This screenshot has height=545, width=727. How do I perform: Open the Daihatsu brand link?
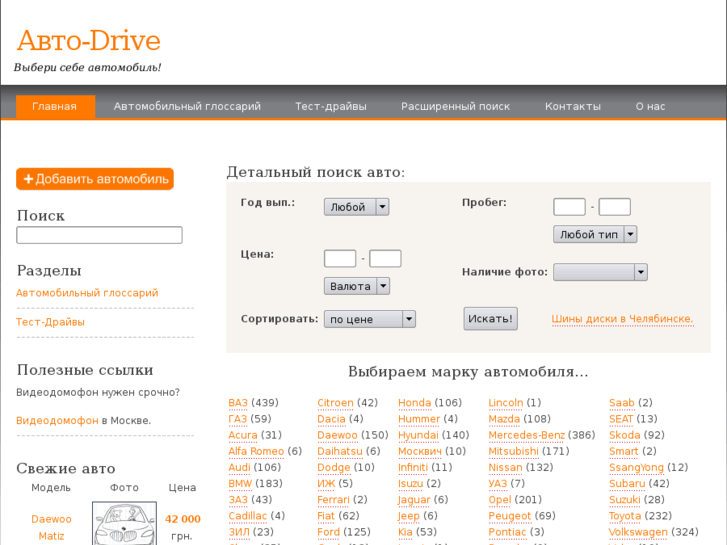point(340,451)
